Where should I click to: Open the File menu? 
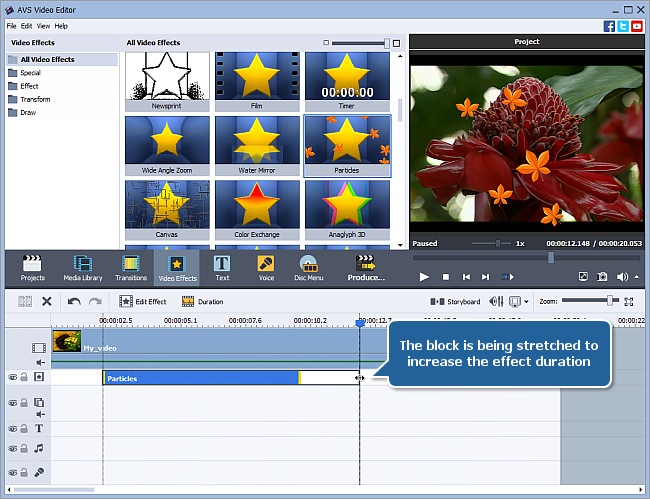(11, 26)
